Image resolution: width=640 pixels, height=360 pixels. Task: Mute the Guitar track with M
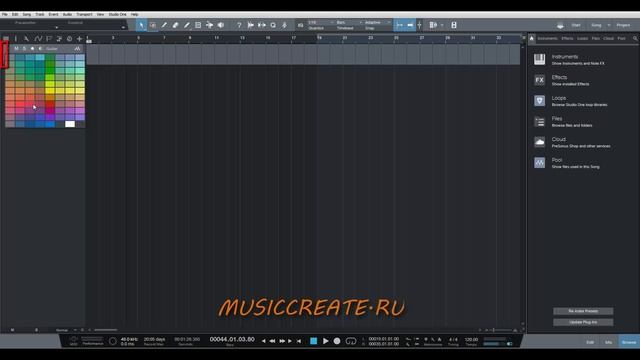(16, 49)
